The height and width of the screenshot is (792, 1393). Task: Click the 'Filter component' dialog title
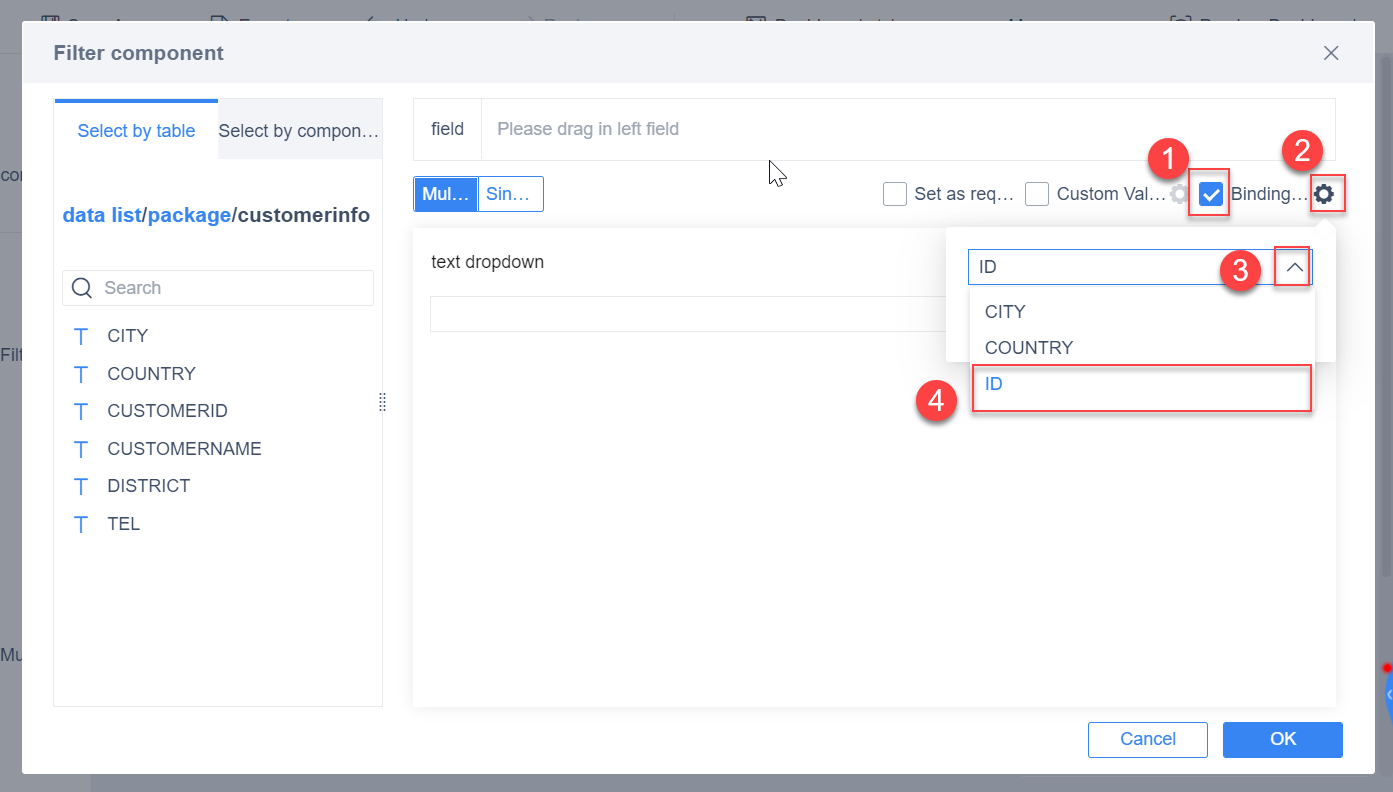139,53
